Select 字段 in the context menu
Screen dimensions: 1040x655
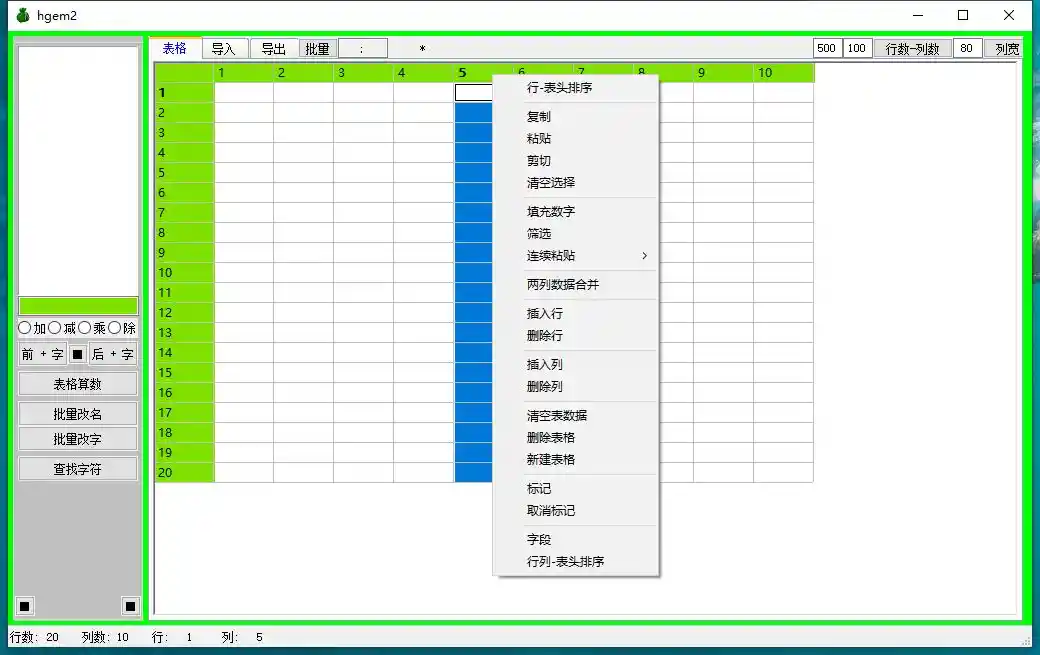(x=576, y=540)
